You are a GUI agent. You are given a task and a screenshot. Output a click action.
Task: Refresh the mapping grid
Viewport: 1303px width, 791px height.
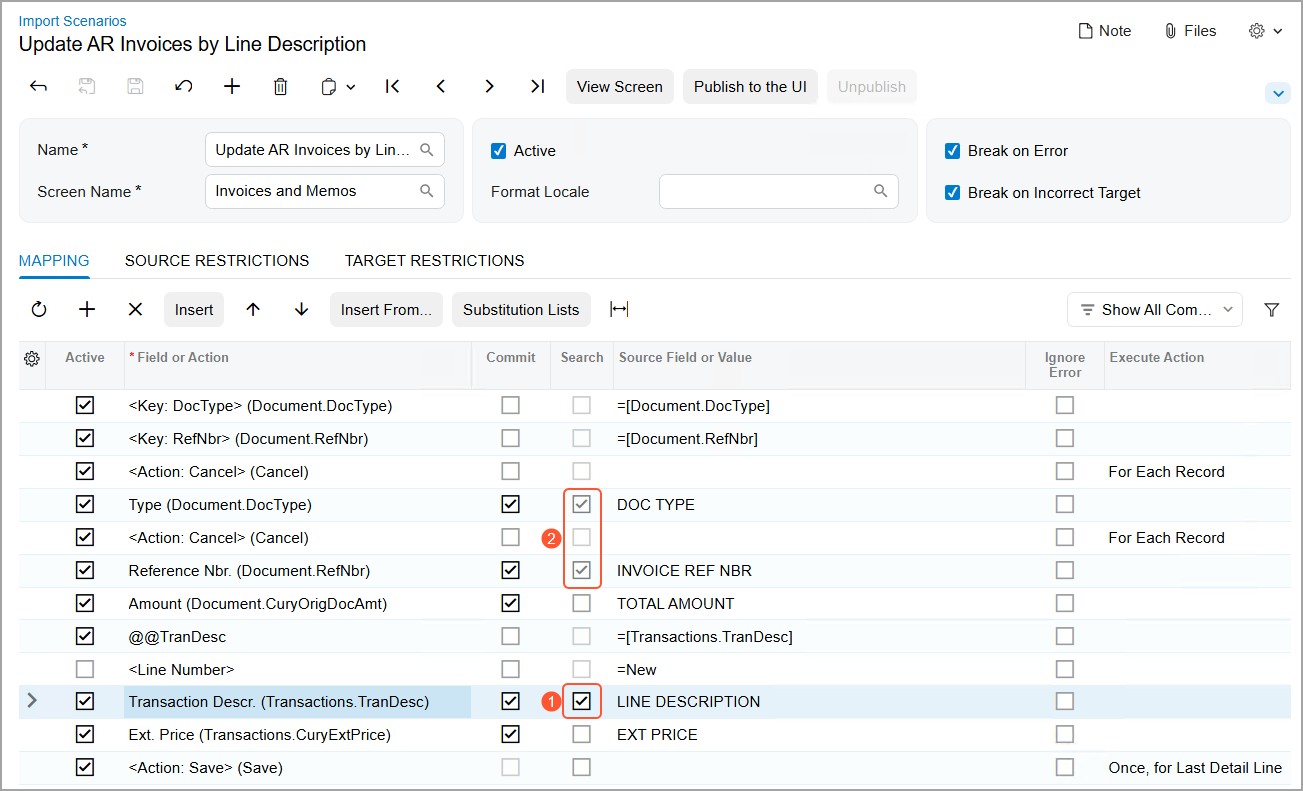pyautogui.click(x=39, y=310)
